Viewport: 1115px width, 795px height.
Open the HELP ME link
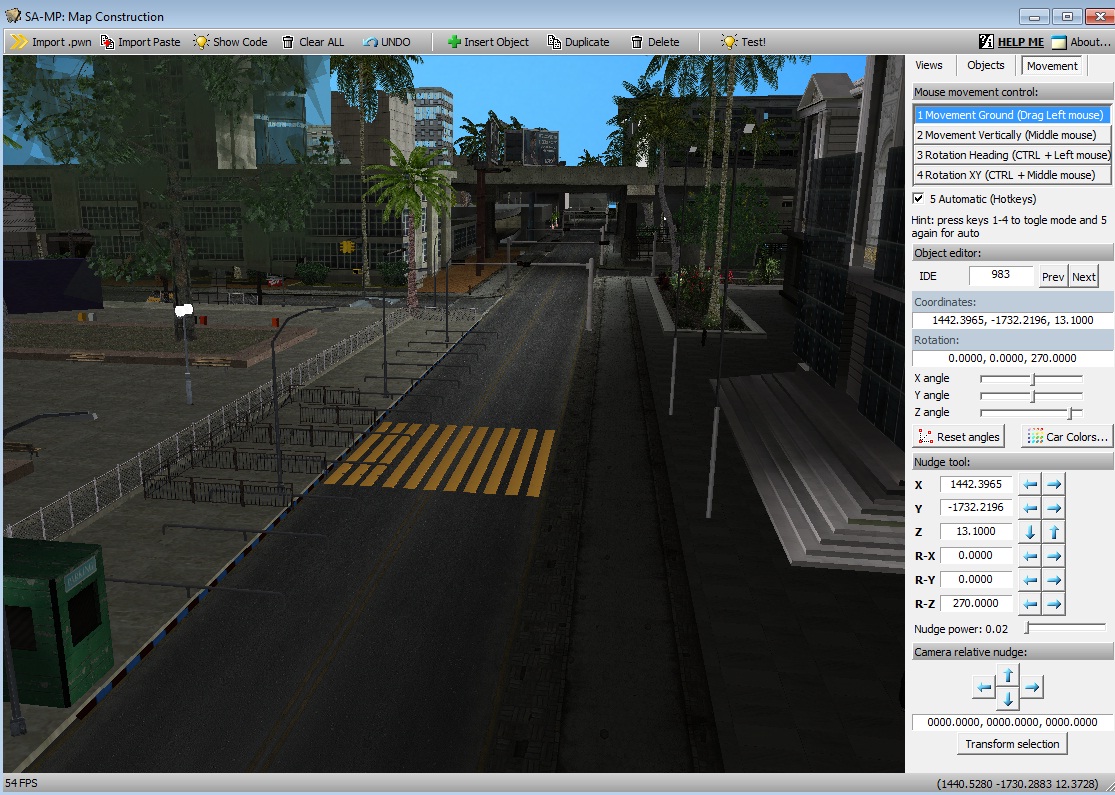point(1011,42)
